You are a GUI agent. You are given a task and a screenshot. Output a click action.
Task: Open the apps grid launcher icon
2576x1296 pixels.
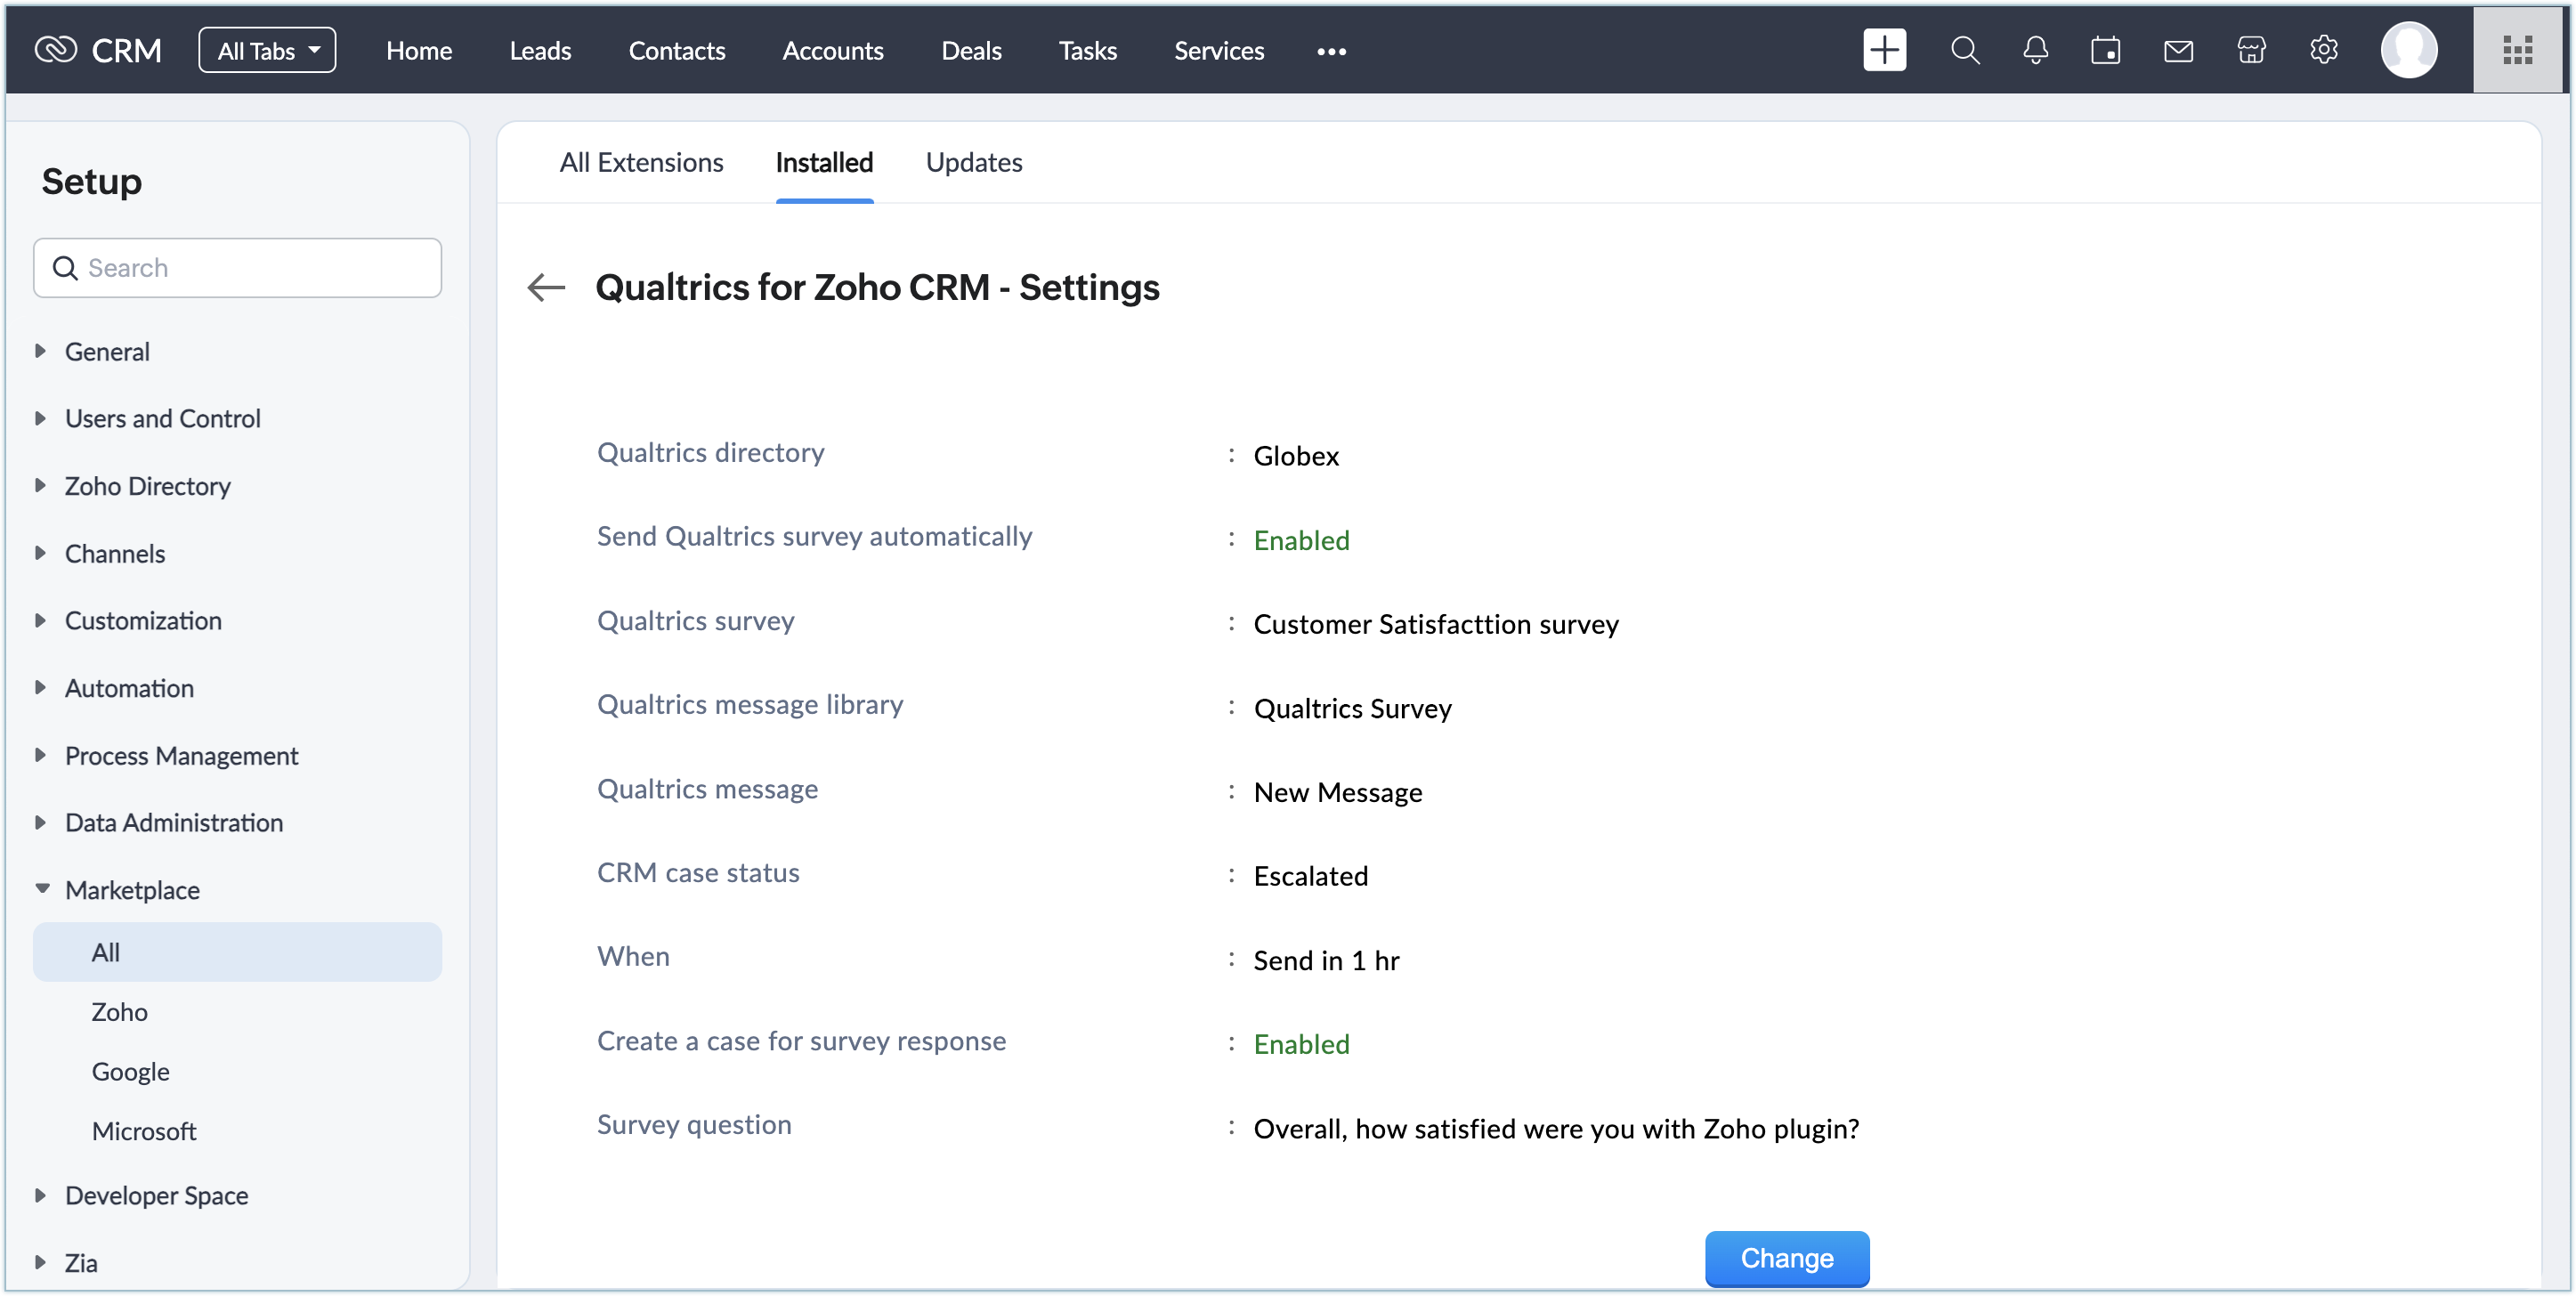(x=2516, y=50)
